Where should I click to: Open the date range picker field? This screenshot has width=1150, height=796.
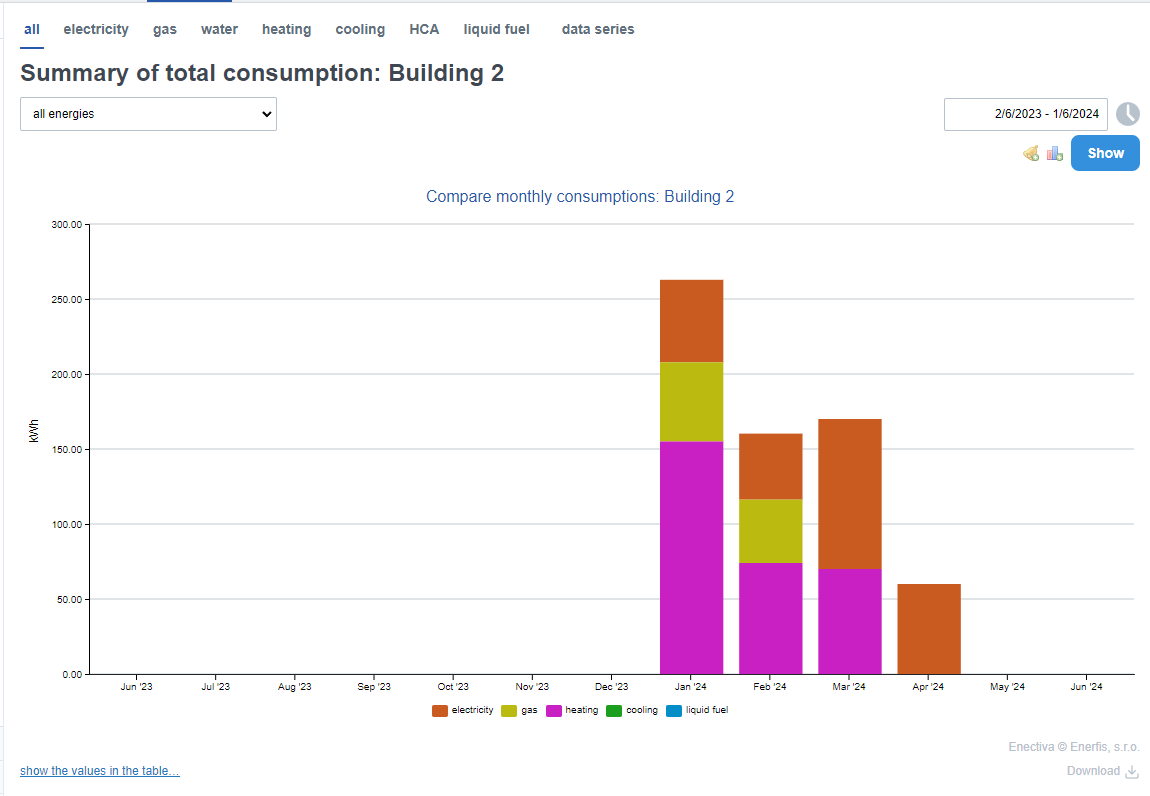tap(1025, 114)
